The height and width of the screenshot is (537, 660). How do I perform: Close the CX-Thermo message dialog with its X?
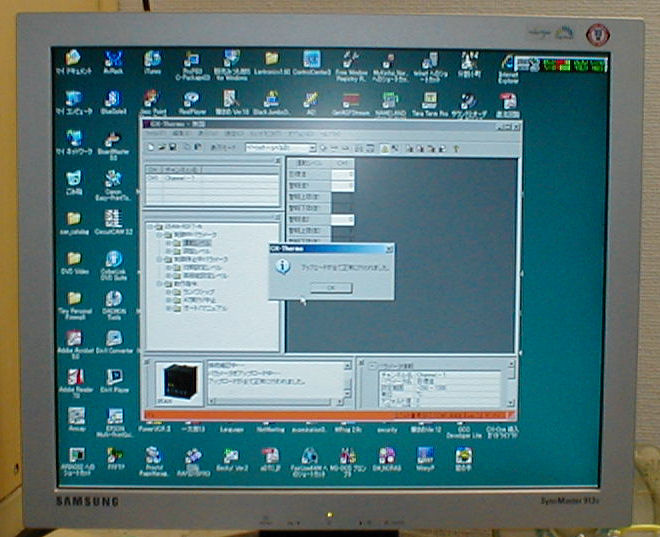point(389,249)
